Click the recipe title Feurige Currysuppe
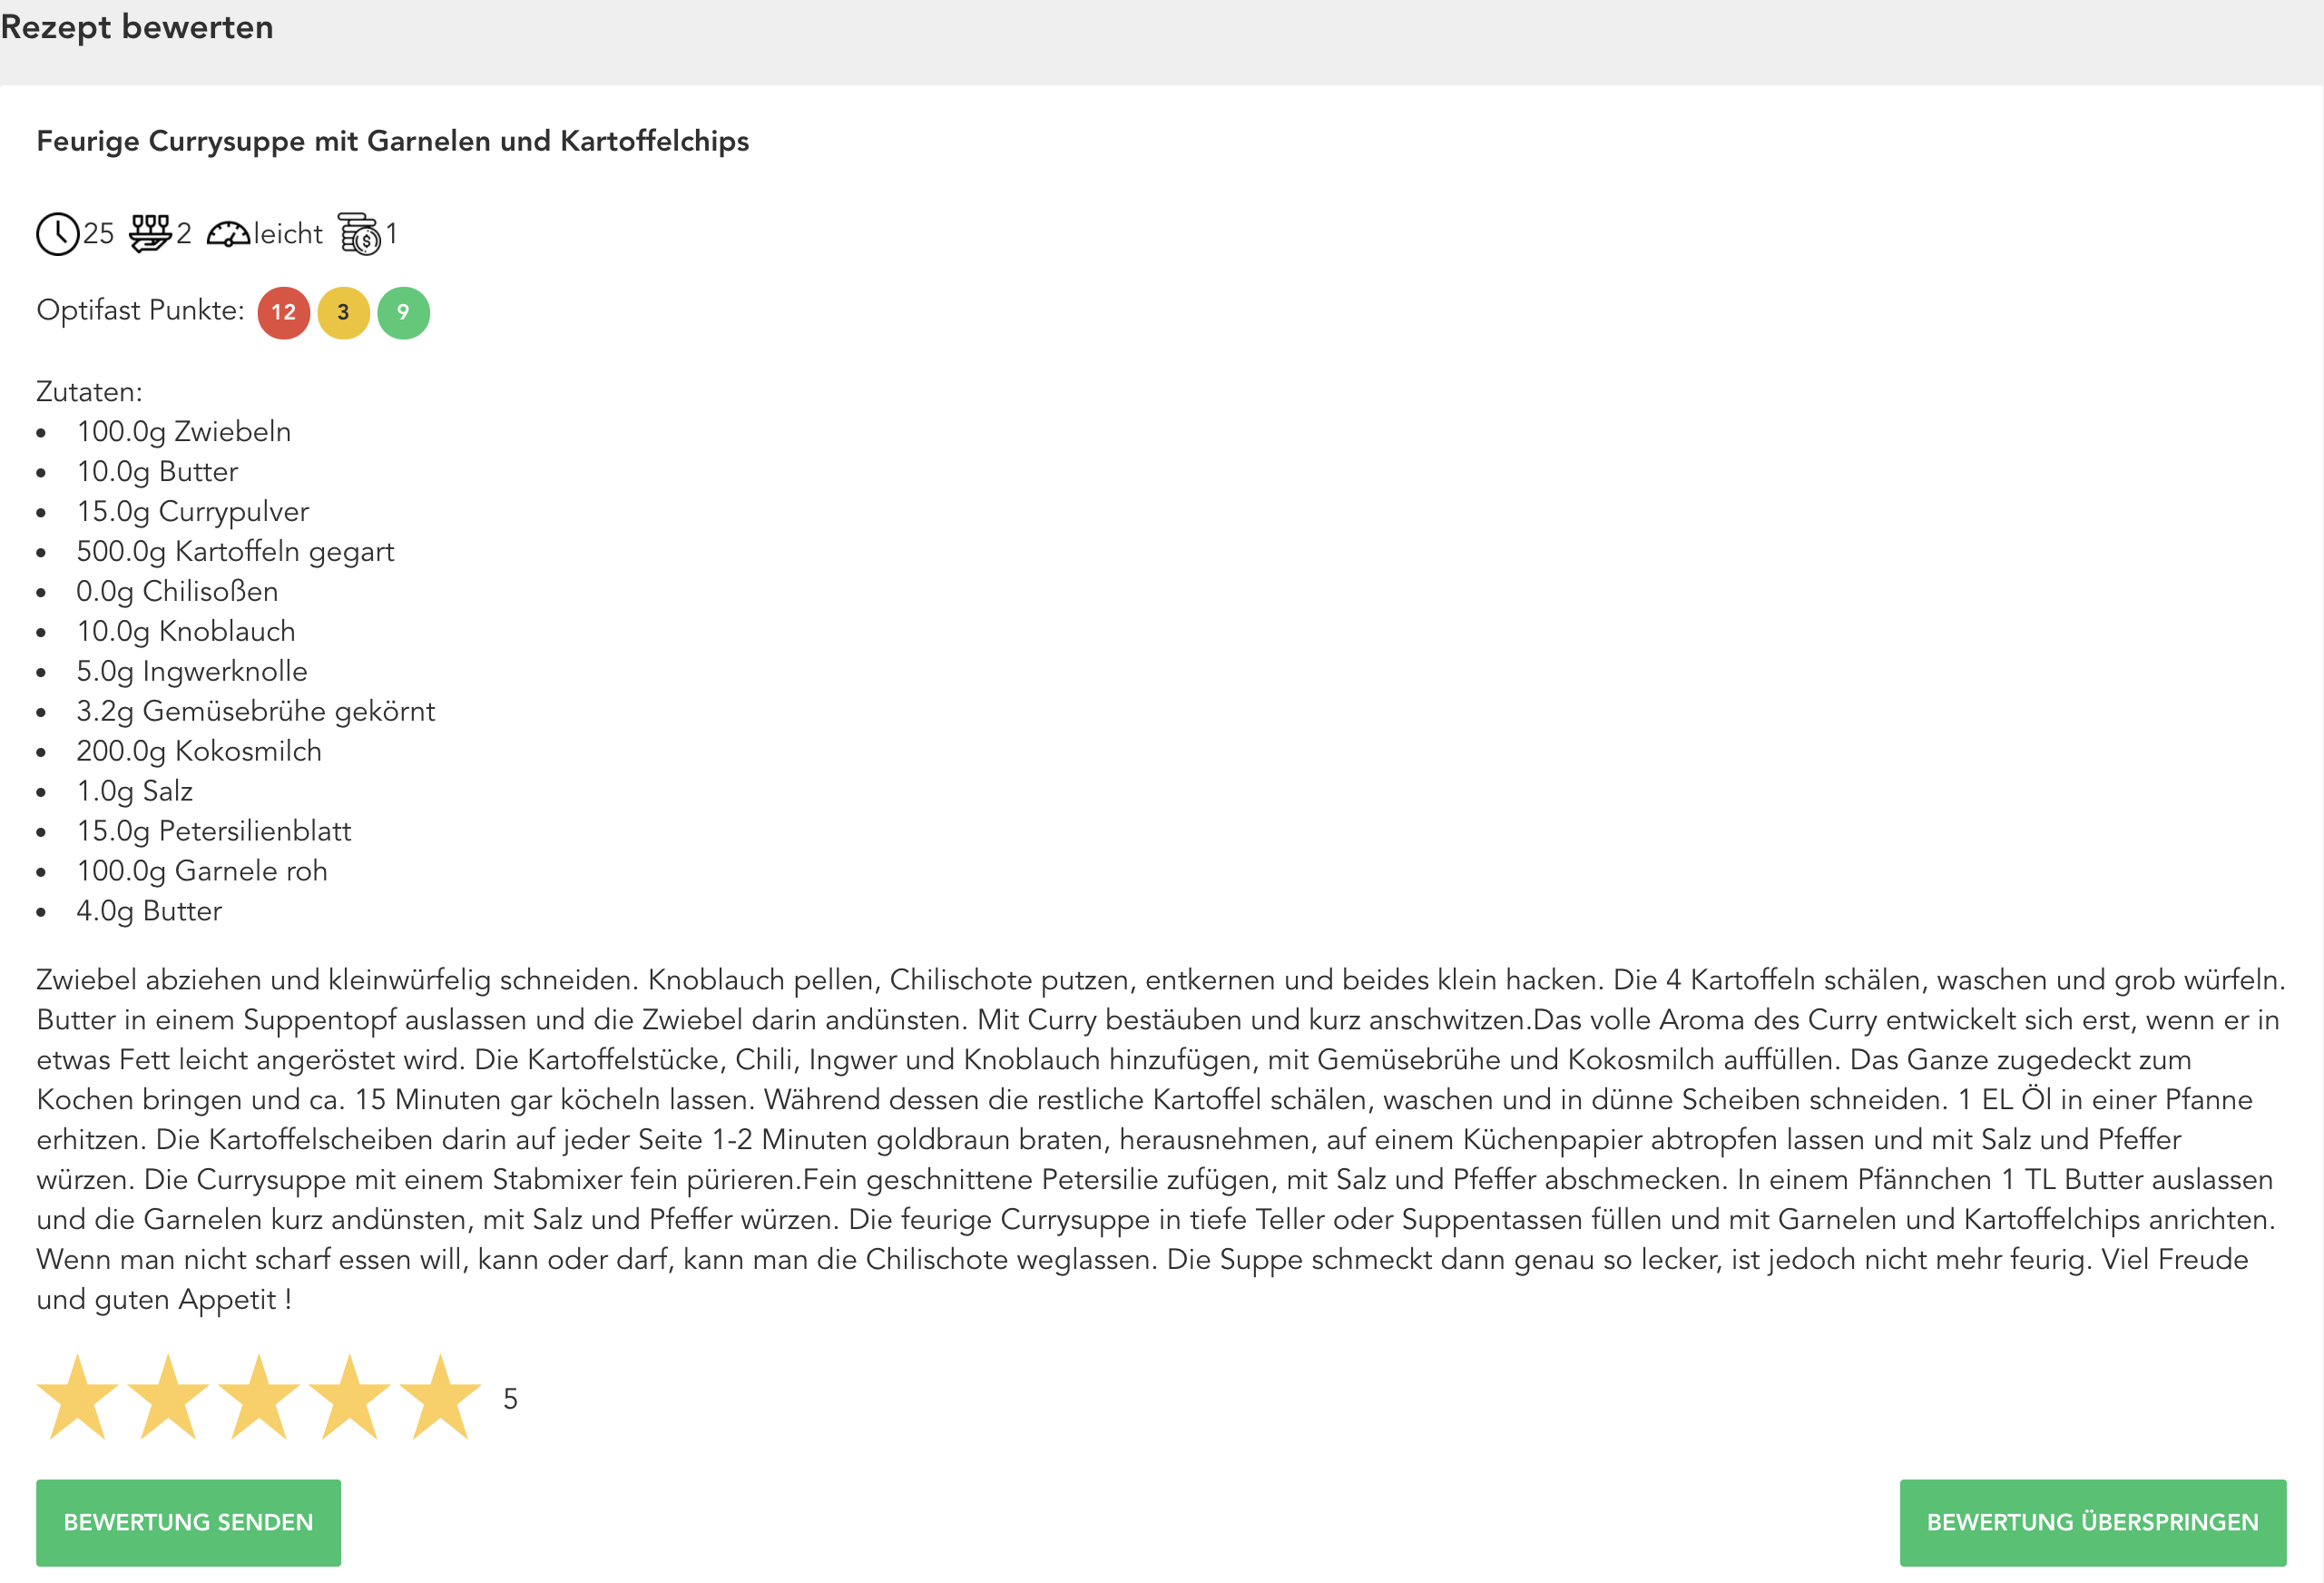2324x1583 pixels. [392, 141]
